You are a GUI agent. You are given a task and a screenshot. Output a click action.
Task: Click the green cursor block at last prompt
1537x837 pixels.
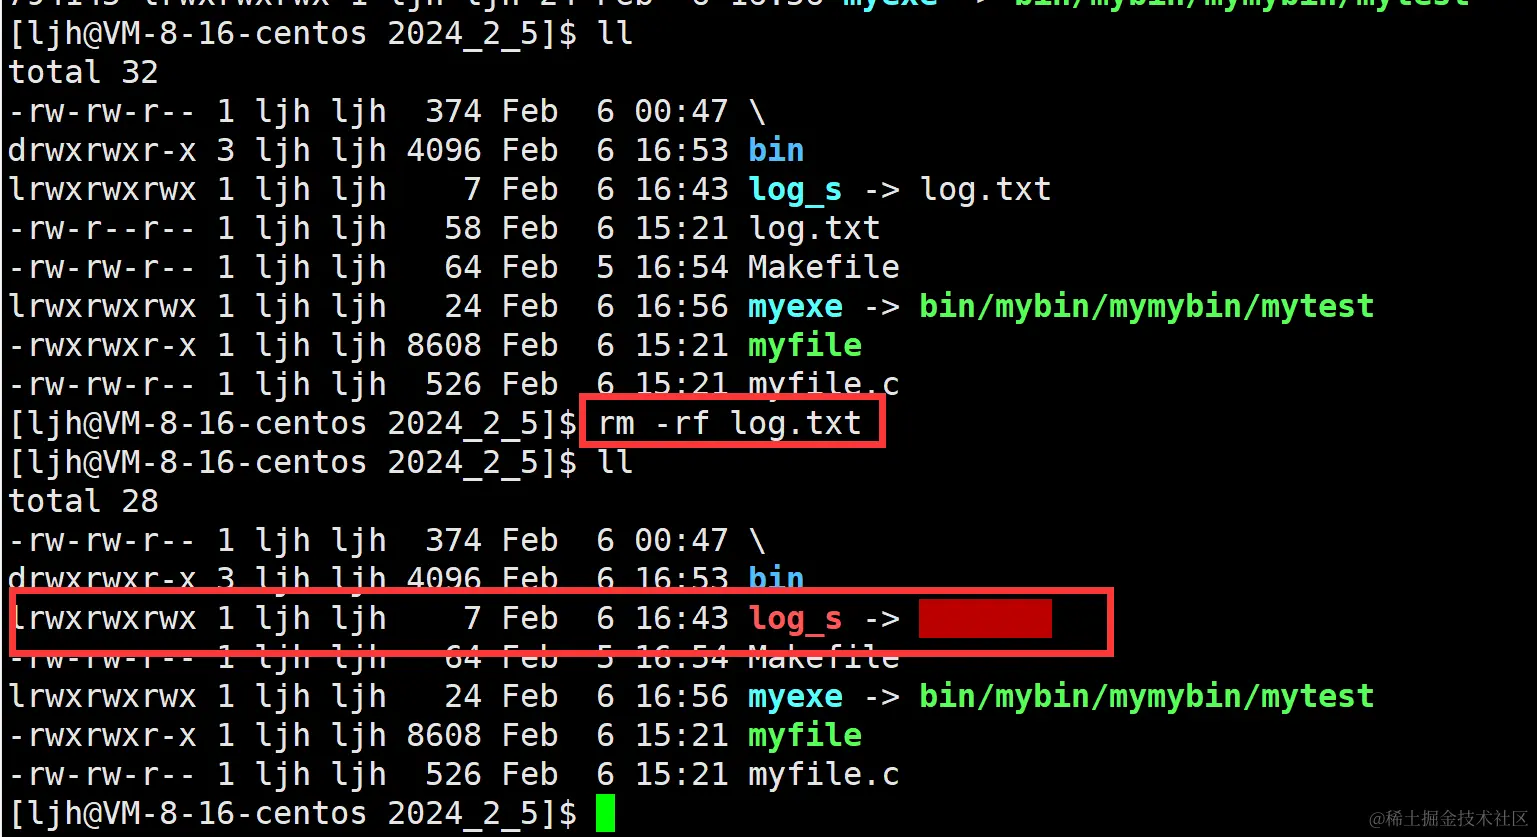click(x=605, y=813)
